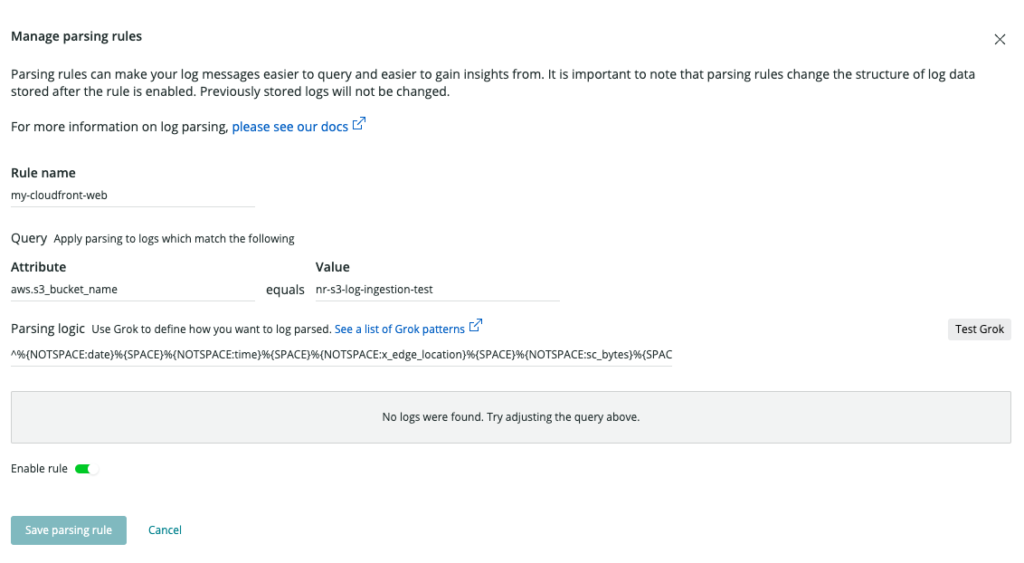This screenshot has height=563, width=1024.
Task: Click the 'No logs were found' results panel
Action: [x=511, y=417]
